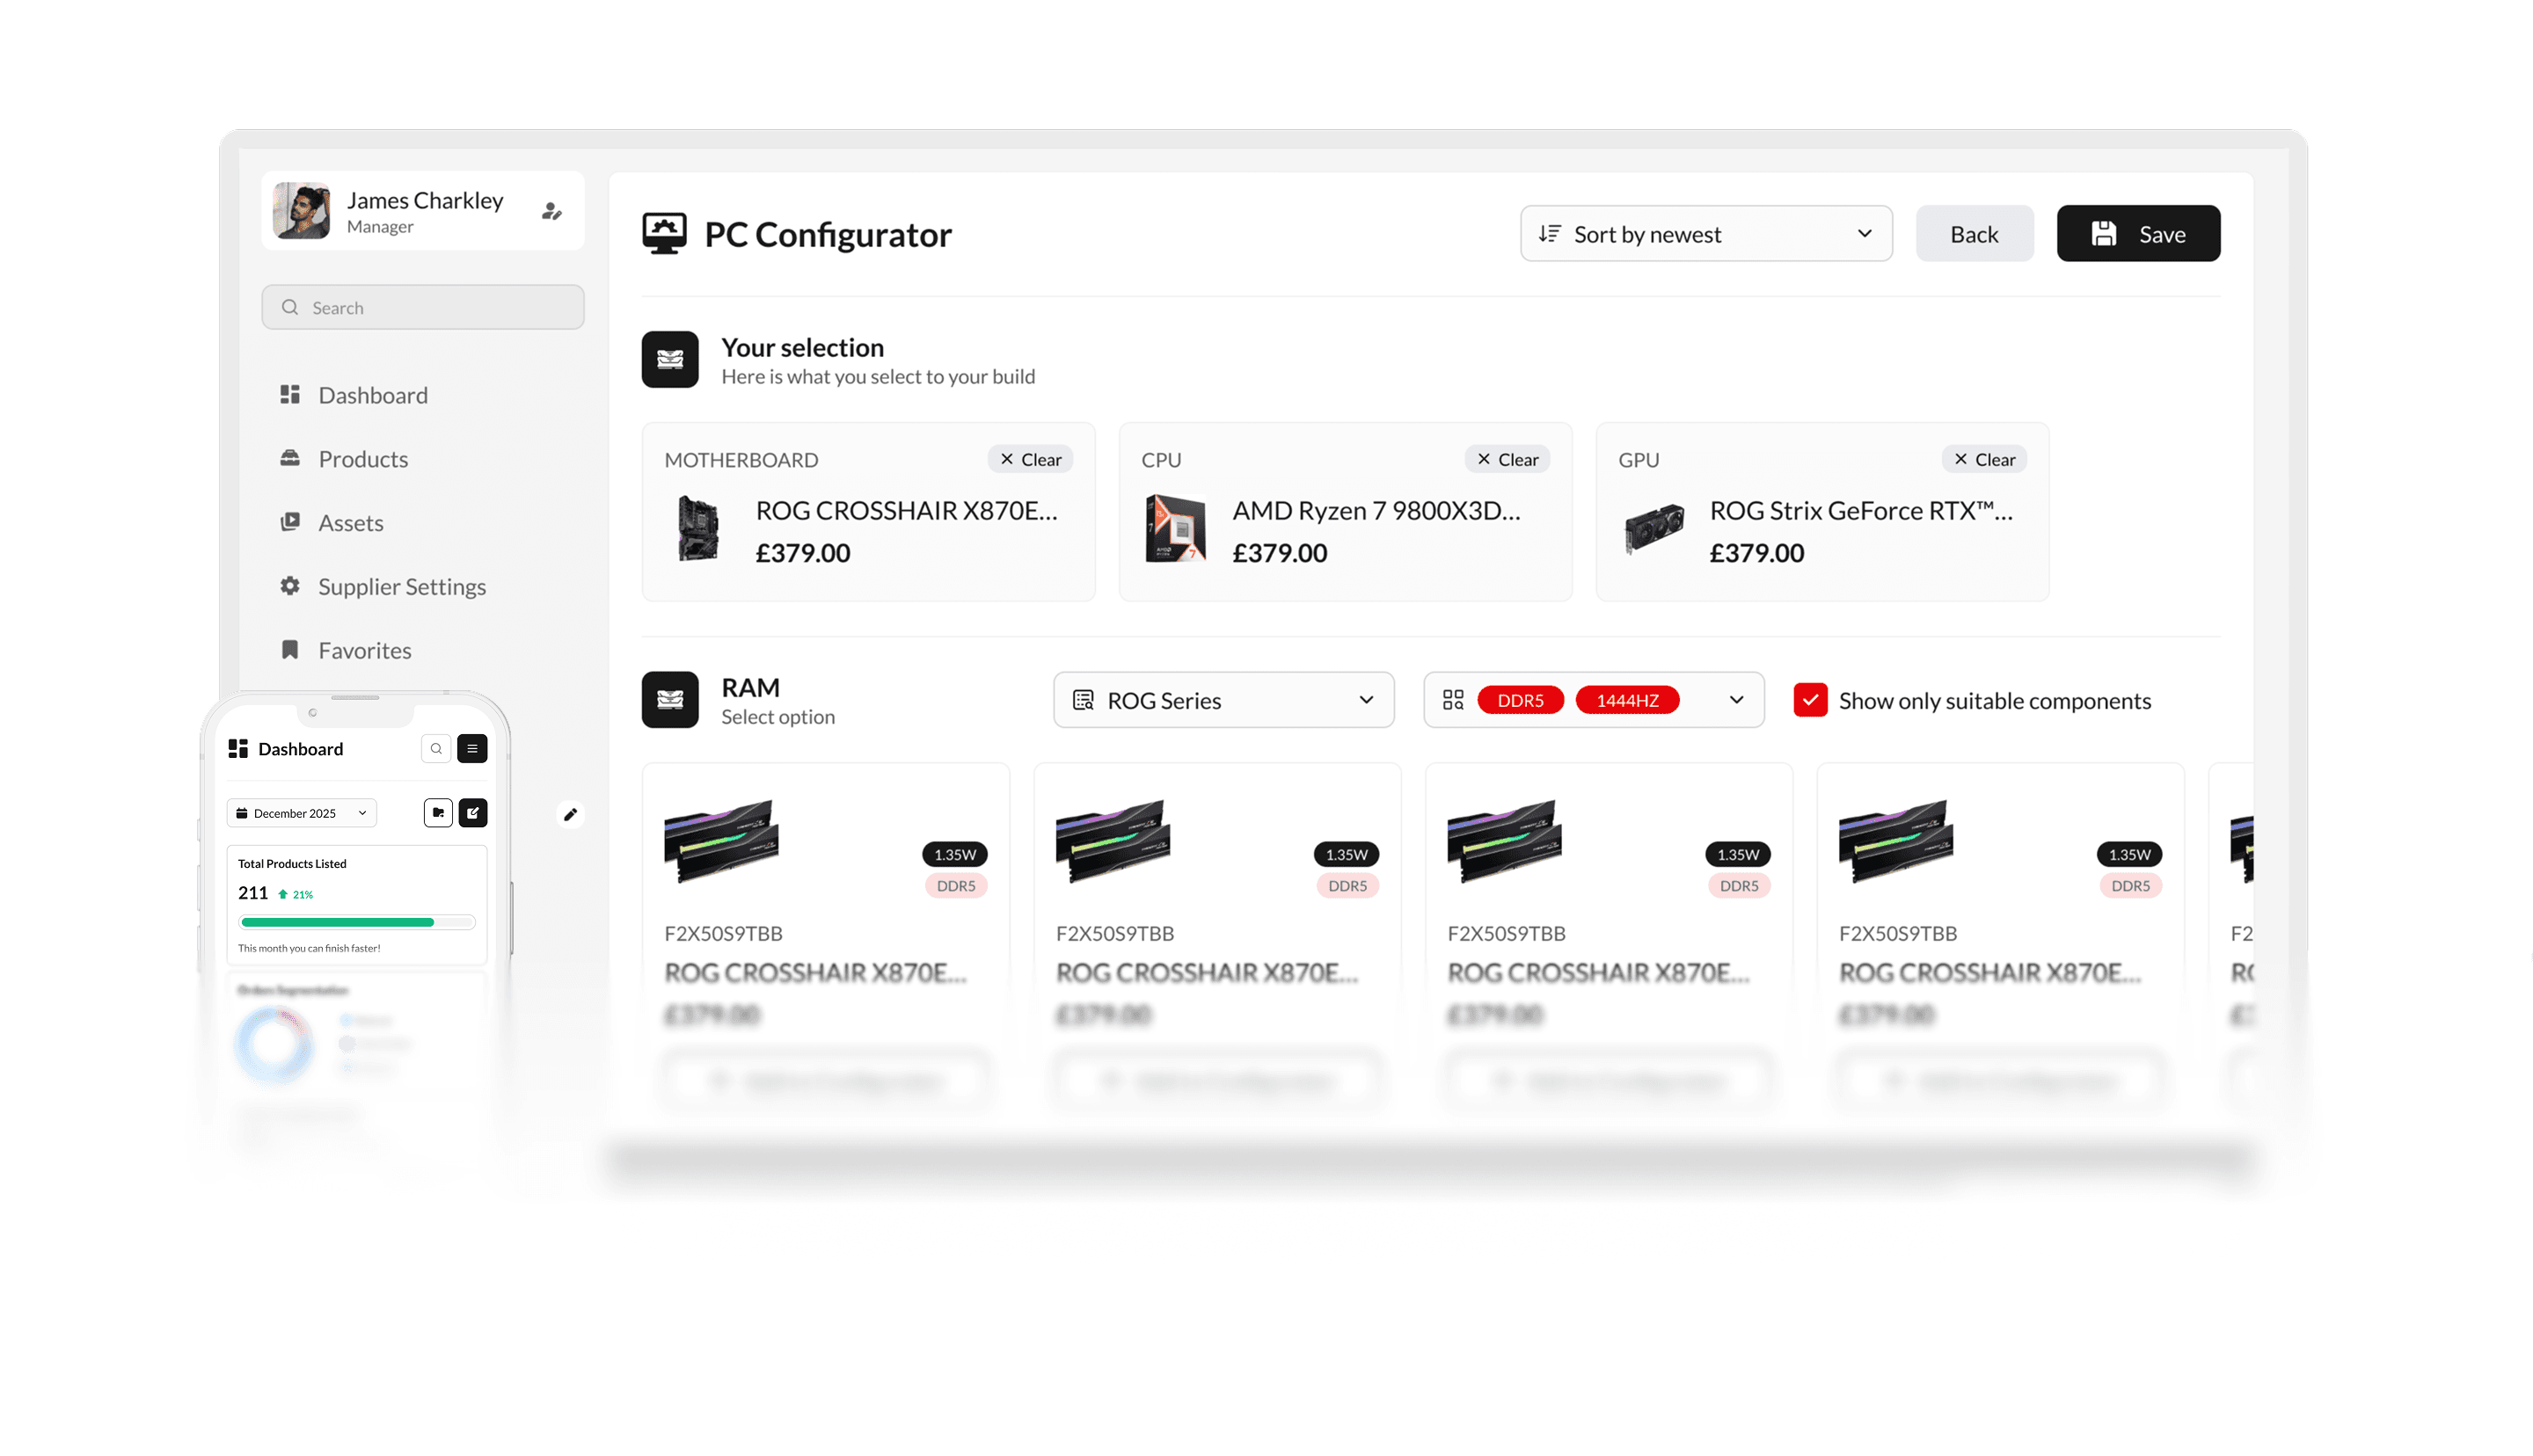Screen dimensions: 2533x1456
Task: Click the Total Products Listed progress bar
Action: [357, 922]
